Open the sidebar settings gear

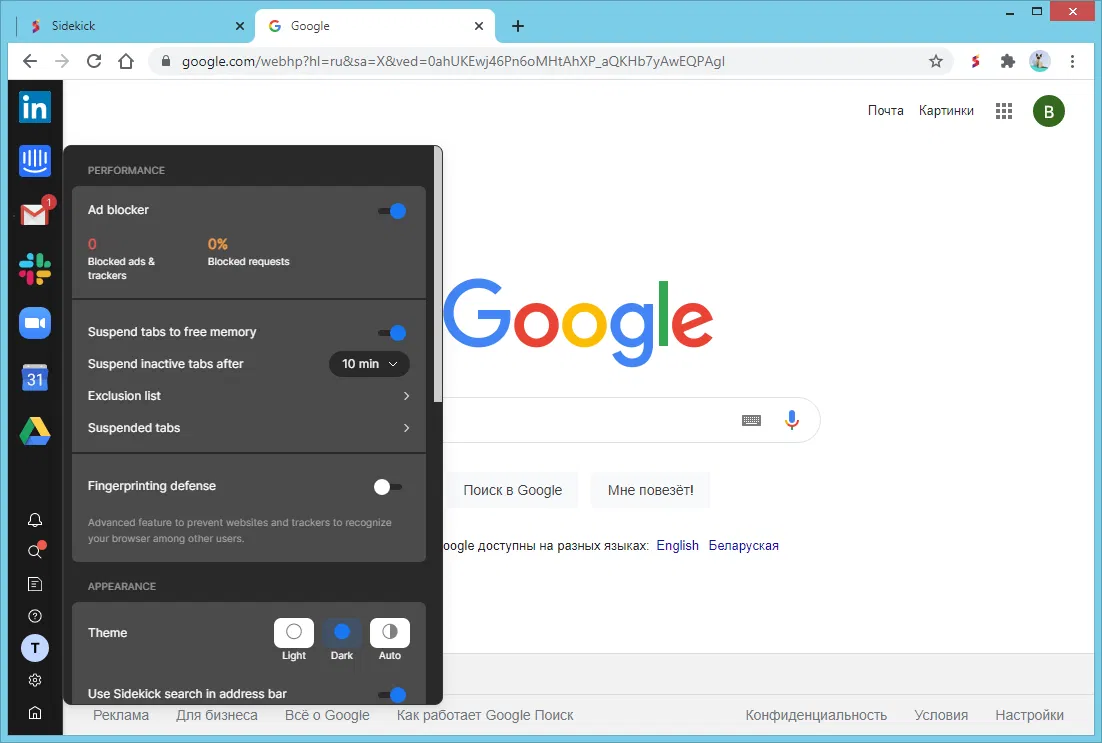coord(34,680)
